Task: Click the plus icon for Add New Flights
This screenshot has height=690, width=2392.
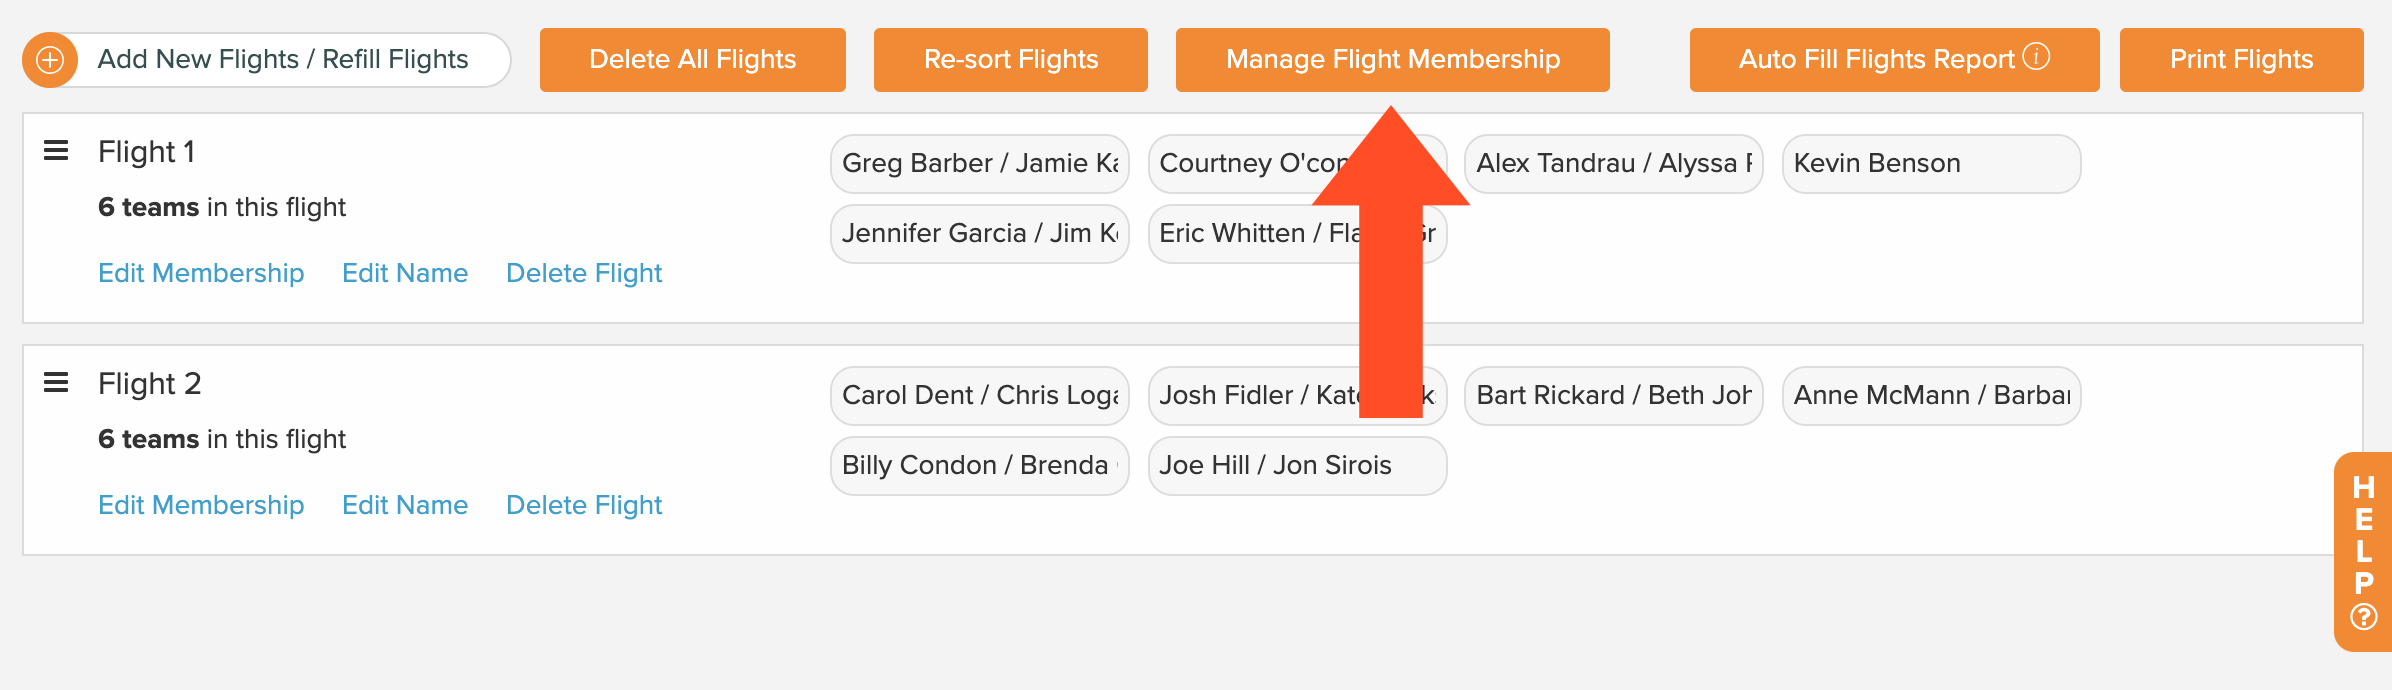Action: (50, 60)
